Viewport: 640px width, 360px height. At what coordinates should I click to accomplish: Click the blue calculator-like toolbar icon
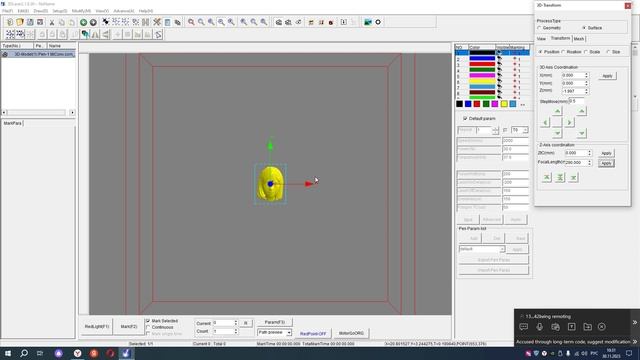(167, 22)
